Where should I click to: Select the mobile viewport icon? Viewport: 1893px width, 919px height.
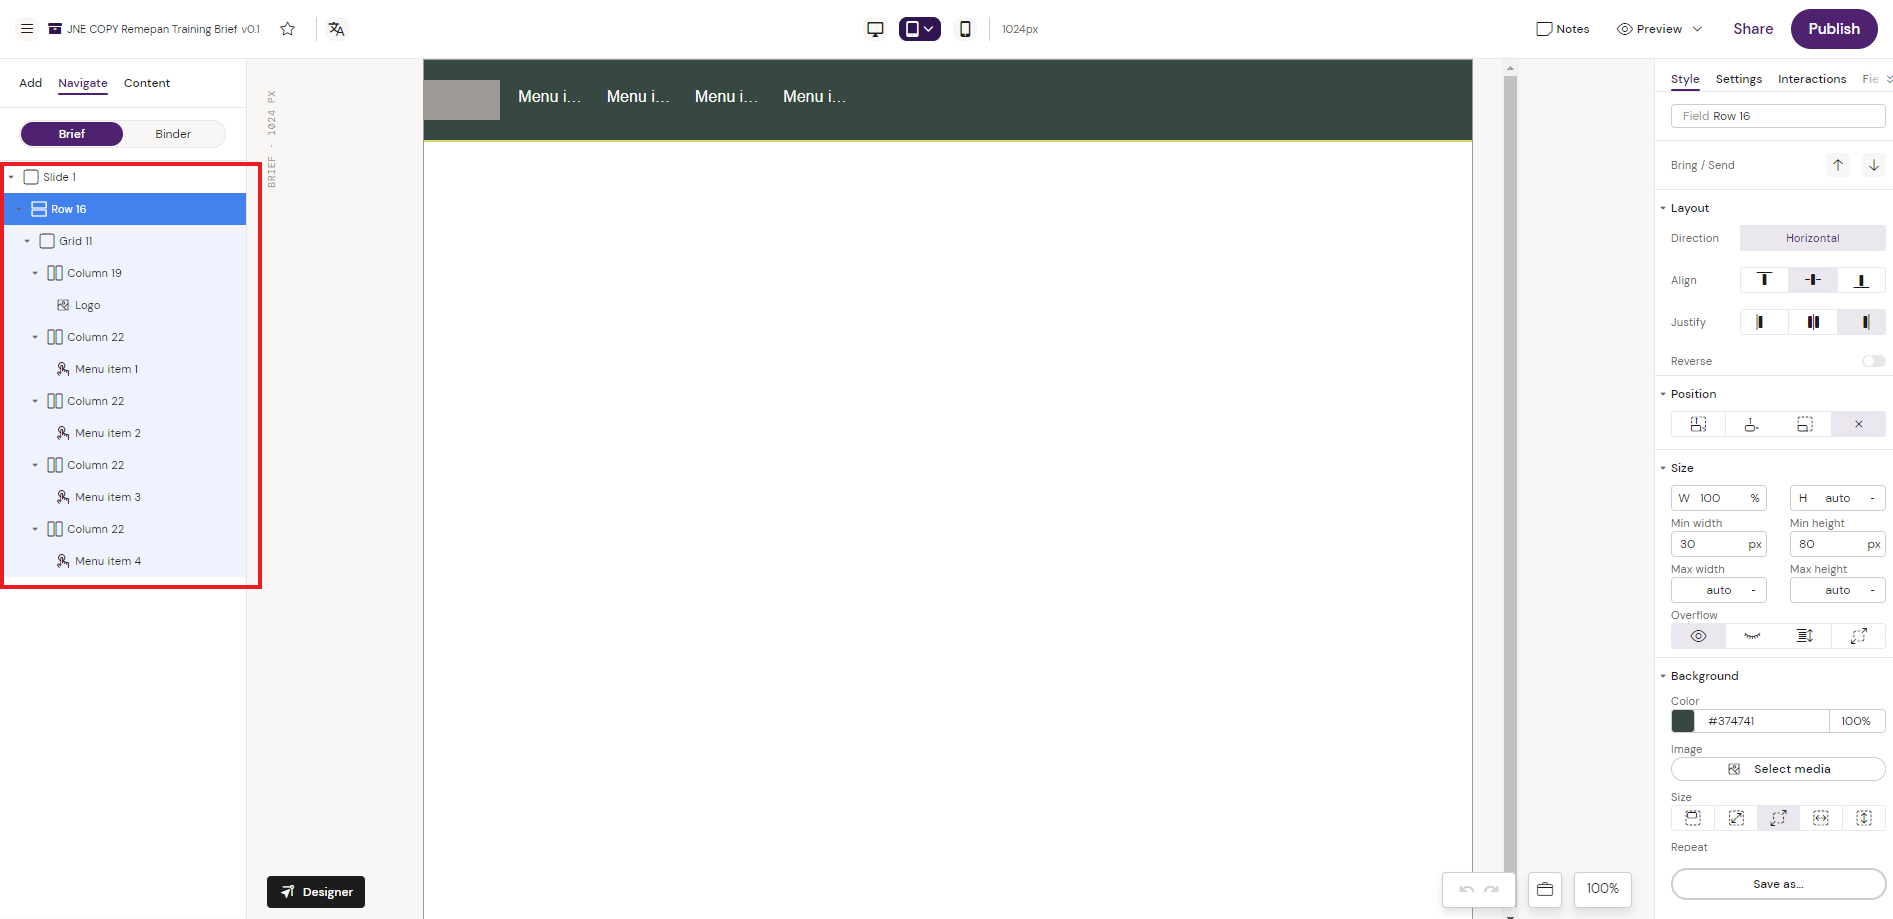pyautogui.click(x=965, y=29)
